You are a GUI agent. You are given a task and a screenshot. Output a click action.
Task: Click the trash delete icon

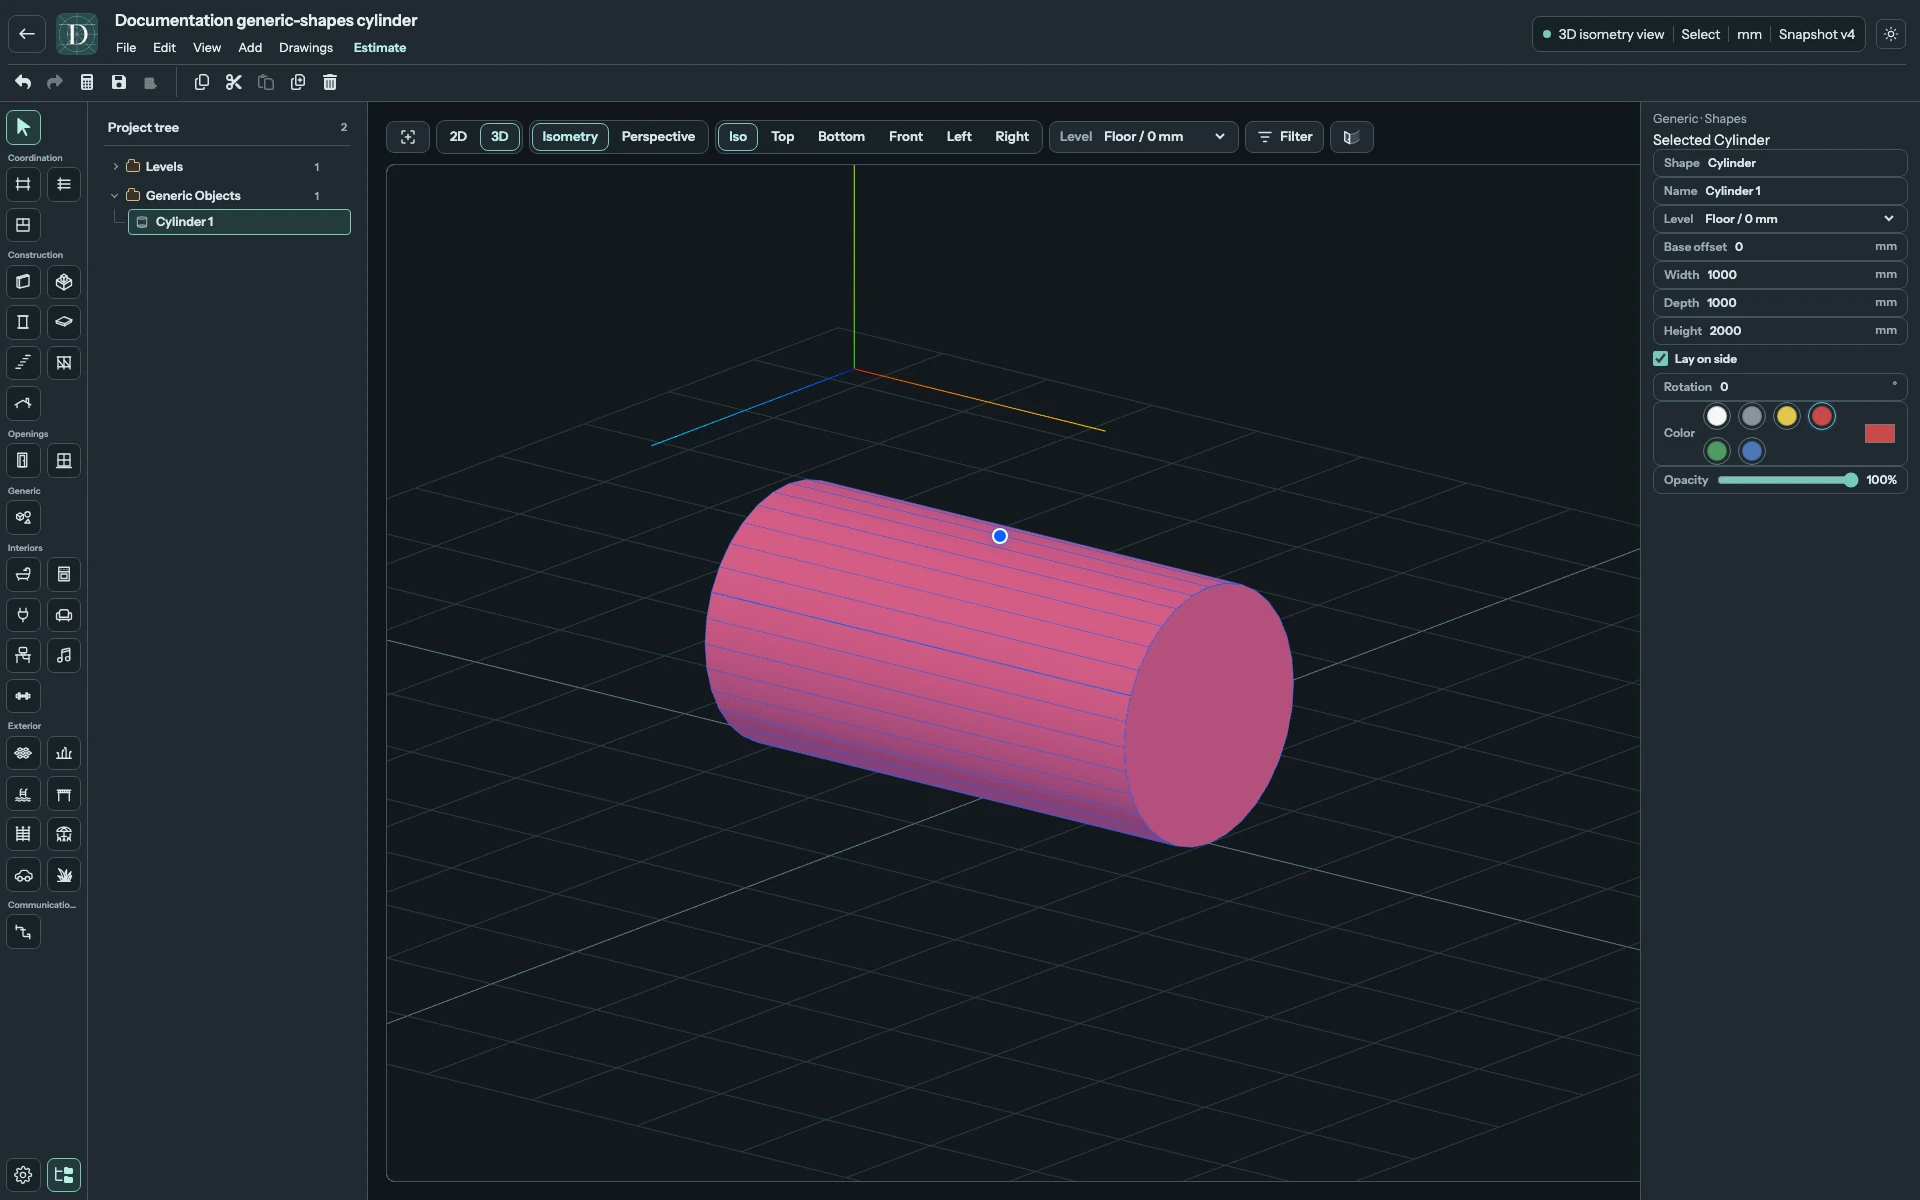(x=330, y=82)
